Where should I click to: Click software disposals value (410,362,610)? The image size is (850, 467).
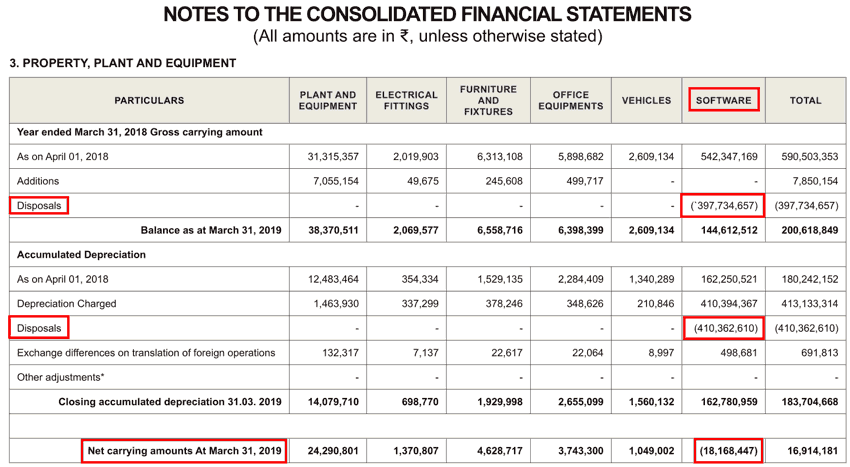point(723,328)
